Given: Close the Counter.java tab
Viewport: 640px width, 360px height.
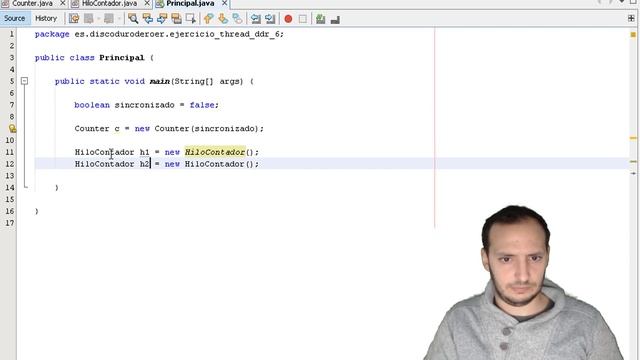Looking at the screenshot, I should point(62,3).
